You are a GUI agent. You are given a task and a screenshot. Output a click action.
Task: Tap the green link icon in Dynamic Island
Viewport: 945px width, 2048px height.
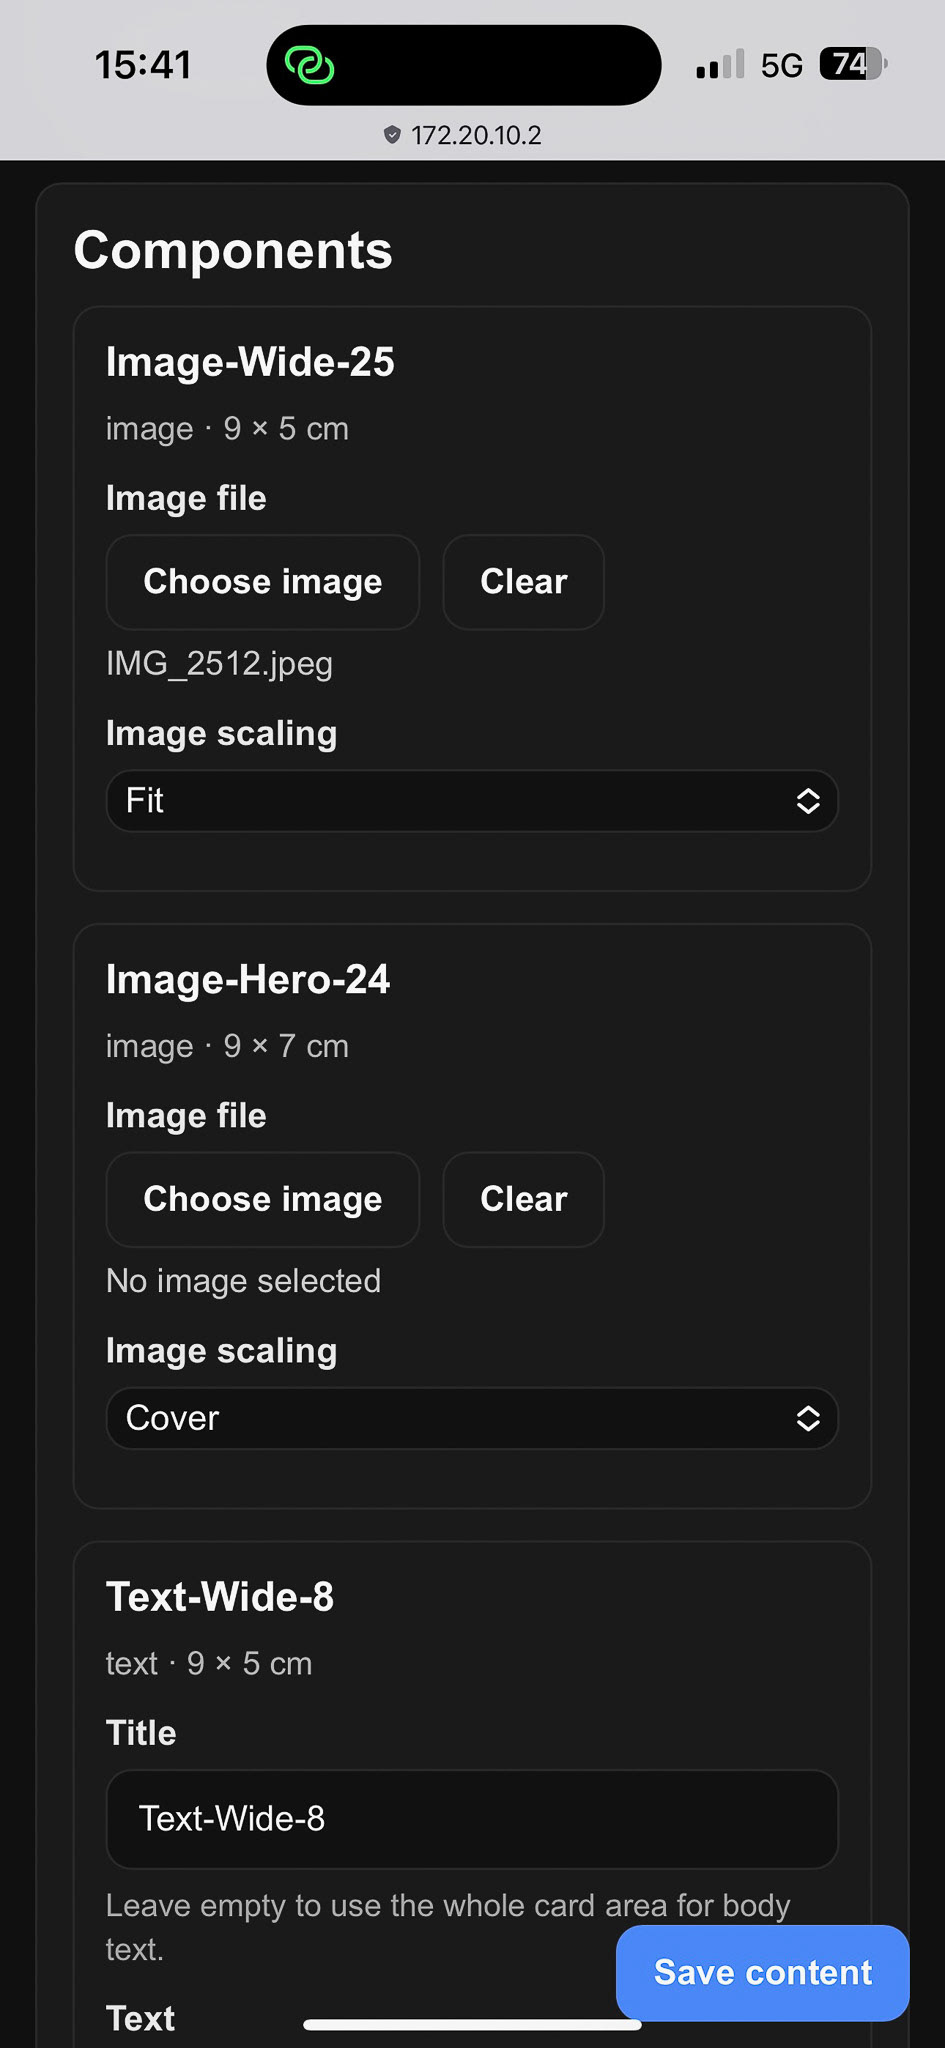pos(310,64)
